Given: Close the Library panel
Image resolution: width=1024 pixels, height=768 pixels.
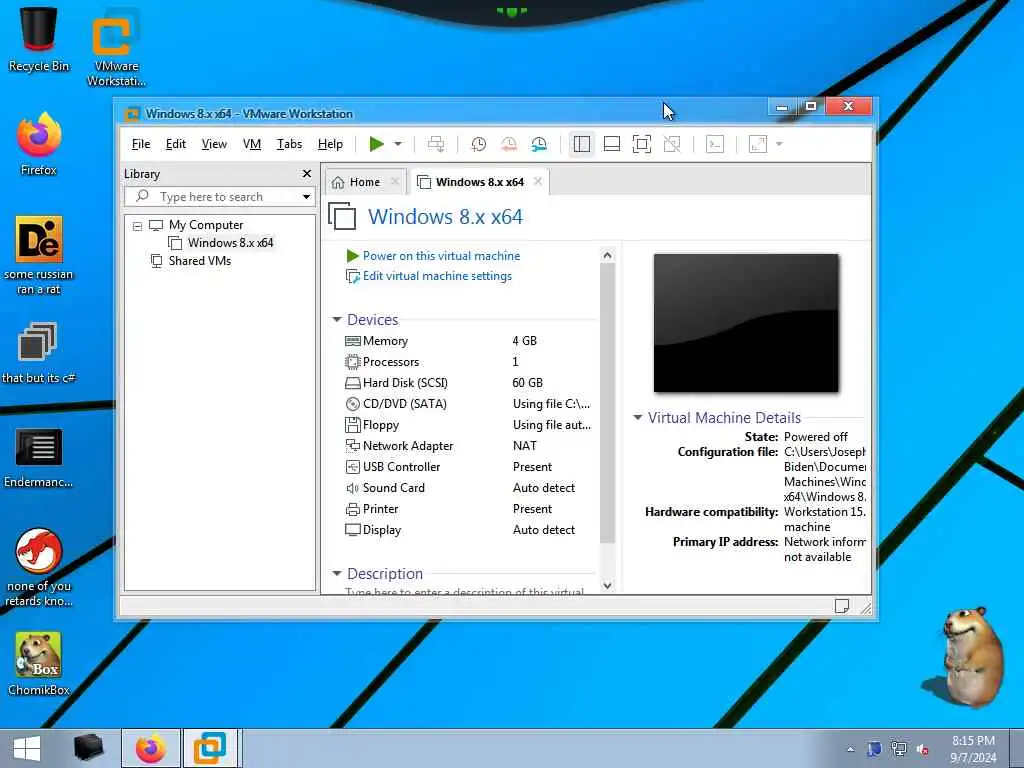Looking at the screenshot, I should [x=307, y=174].
